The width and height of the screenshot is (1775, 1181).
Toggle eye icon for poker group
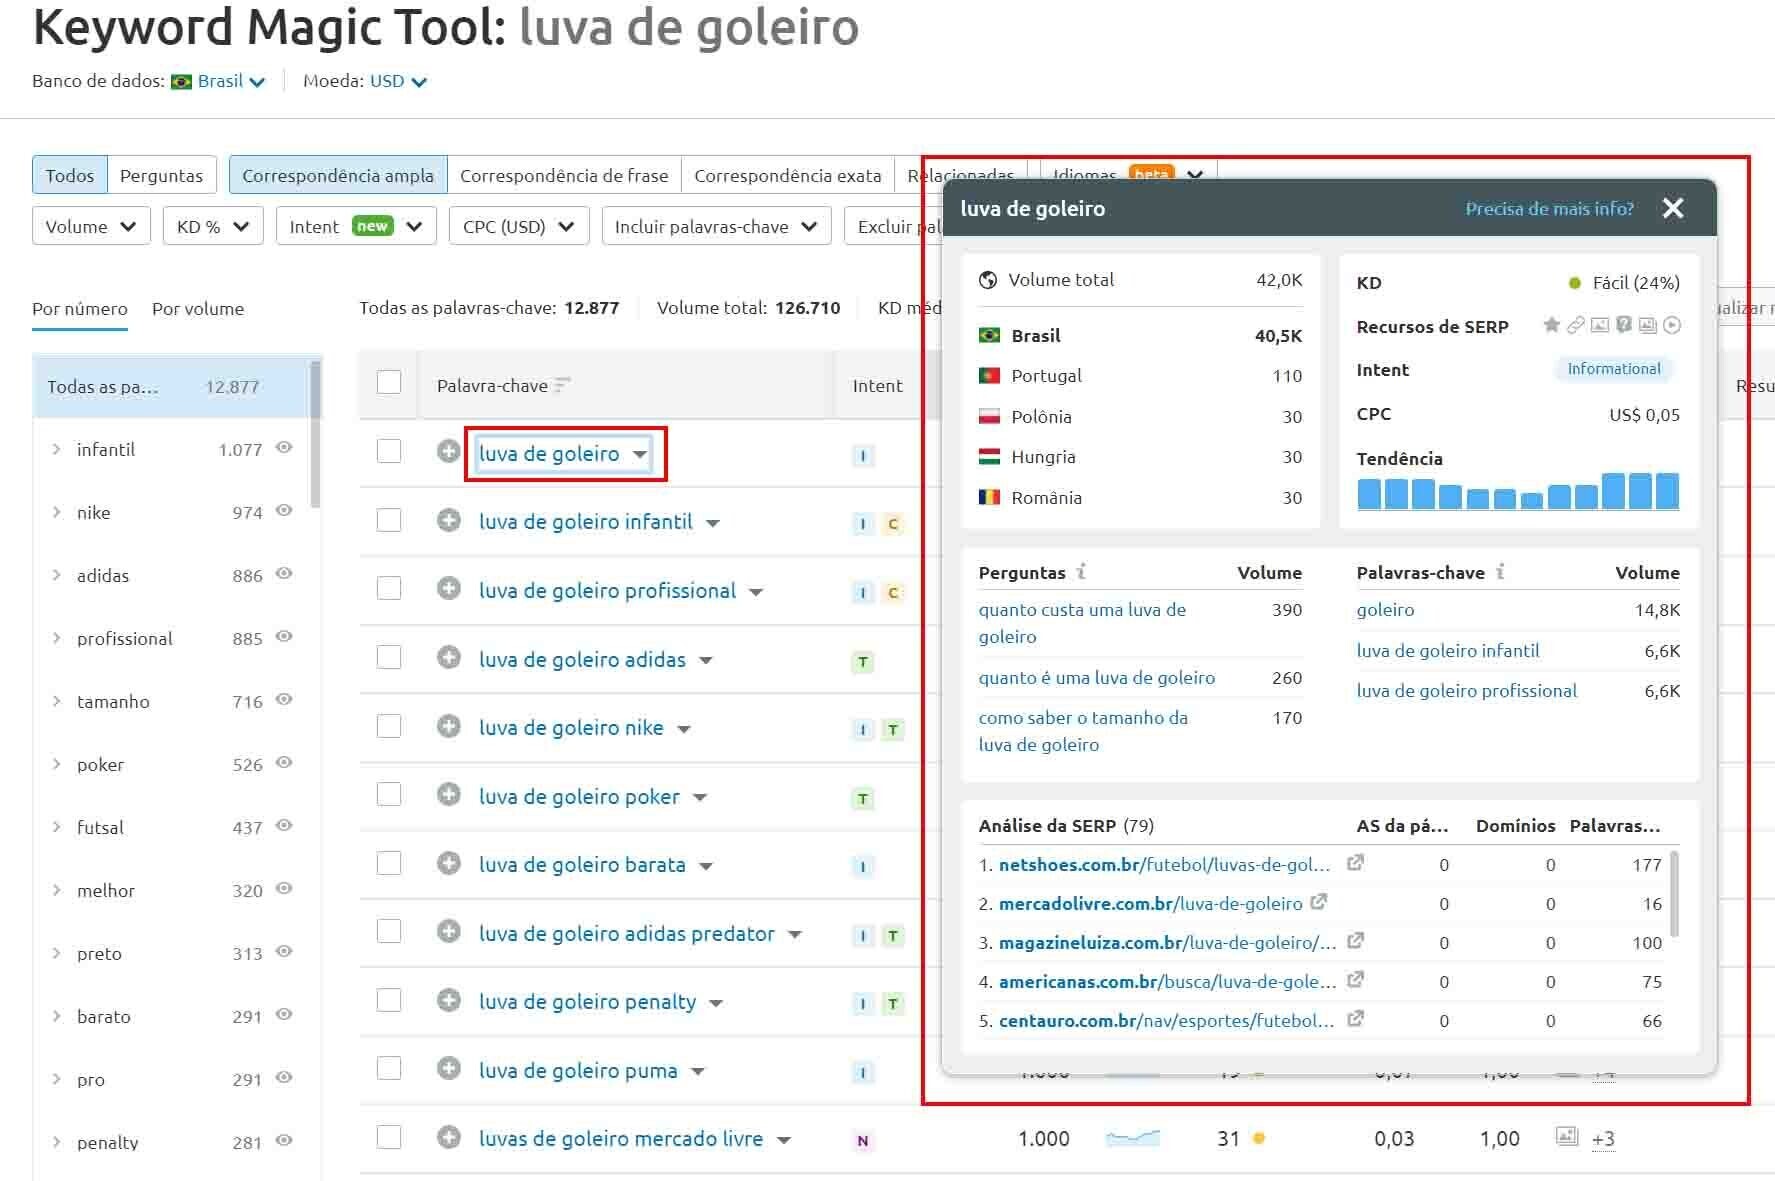[x=284, y=763]
